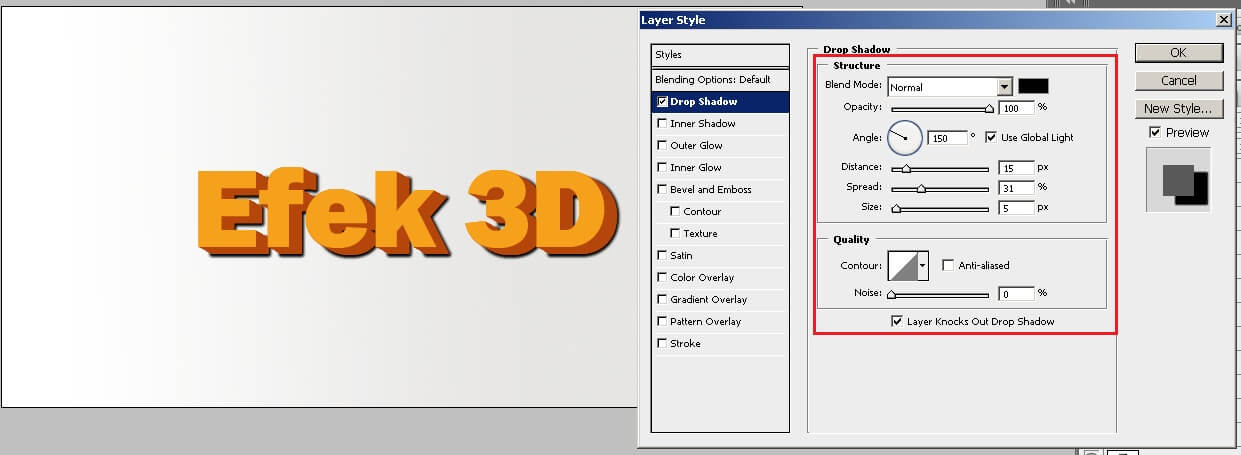Click the Distance value field
Viewport: 1241px width, 455px height.
pyautogui.click(x=1015, y=168)
